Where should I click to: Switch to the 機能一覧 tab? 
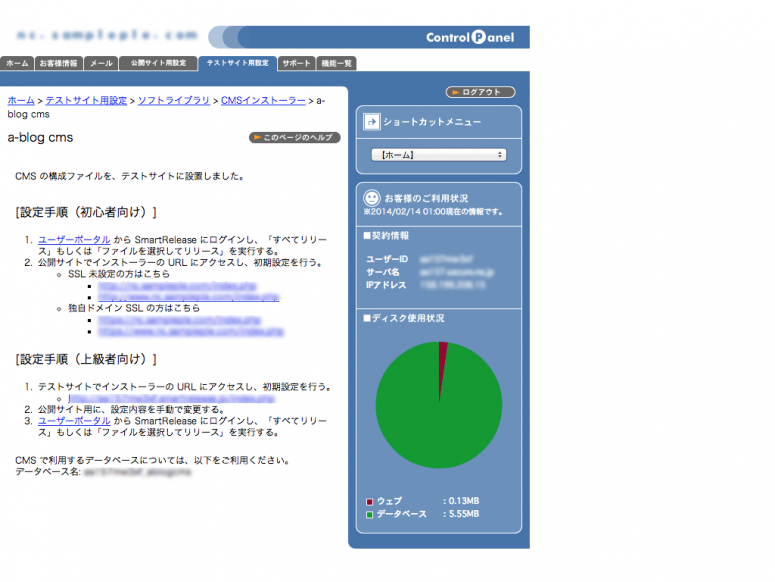[336, 63]
